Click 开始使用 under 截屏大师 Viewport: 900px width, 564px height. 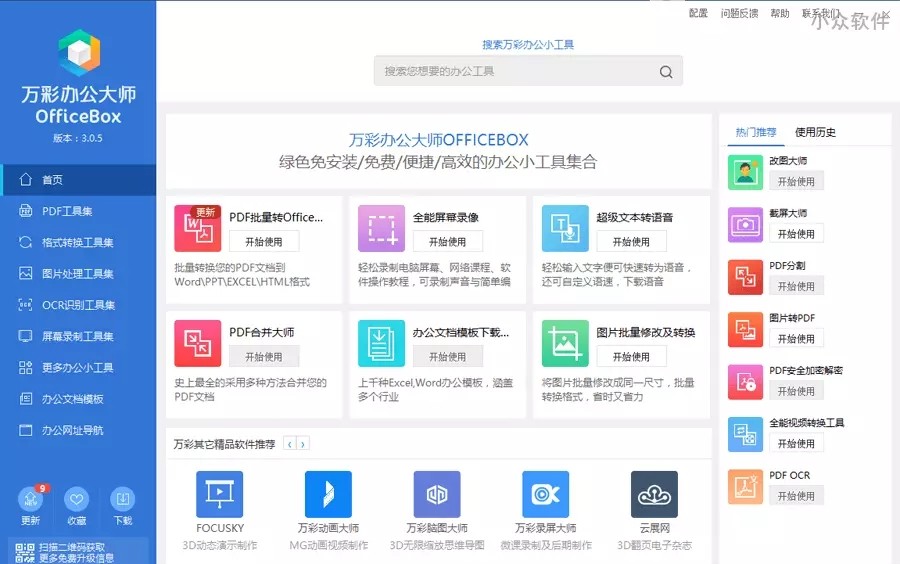(x=796, y=234)
